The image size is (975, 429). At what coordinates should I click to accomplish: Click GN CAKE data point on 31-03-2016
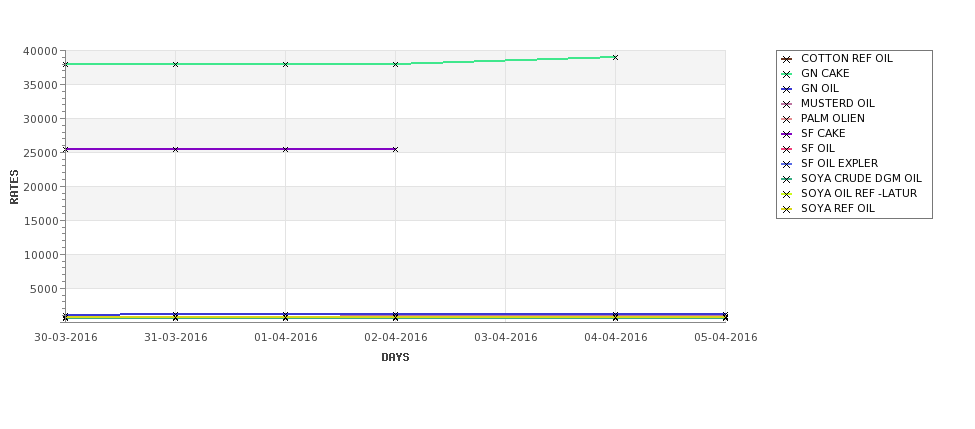coord(175,64)
